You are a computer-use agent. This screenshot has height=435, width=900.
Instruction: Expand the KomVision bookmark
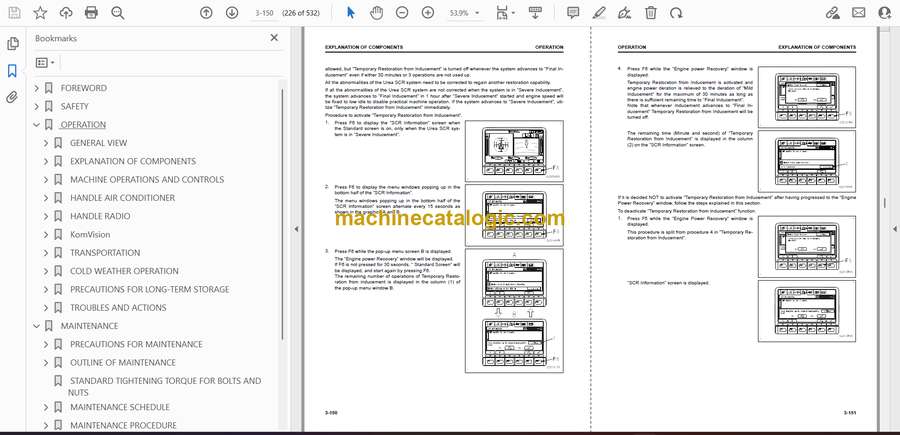click(46, 235)
